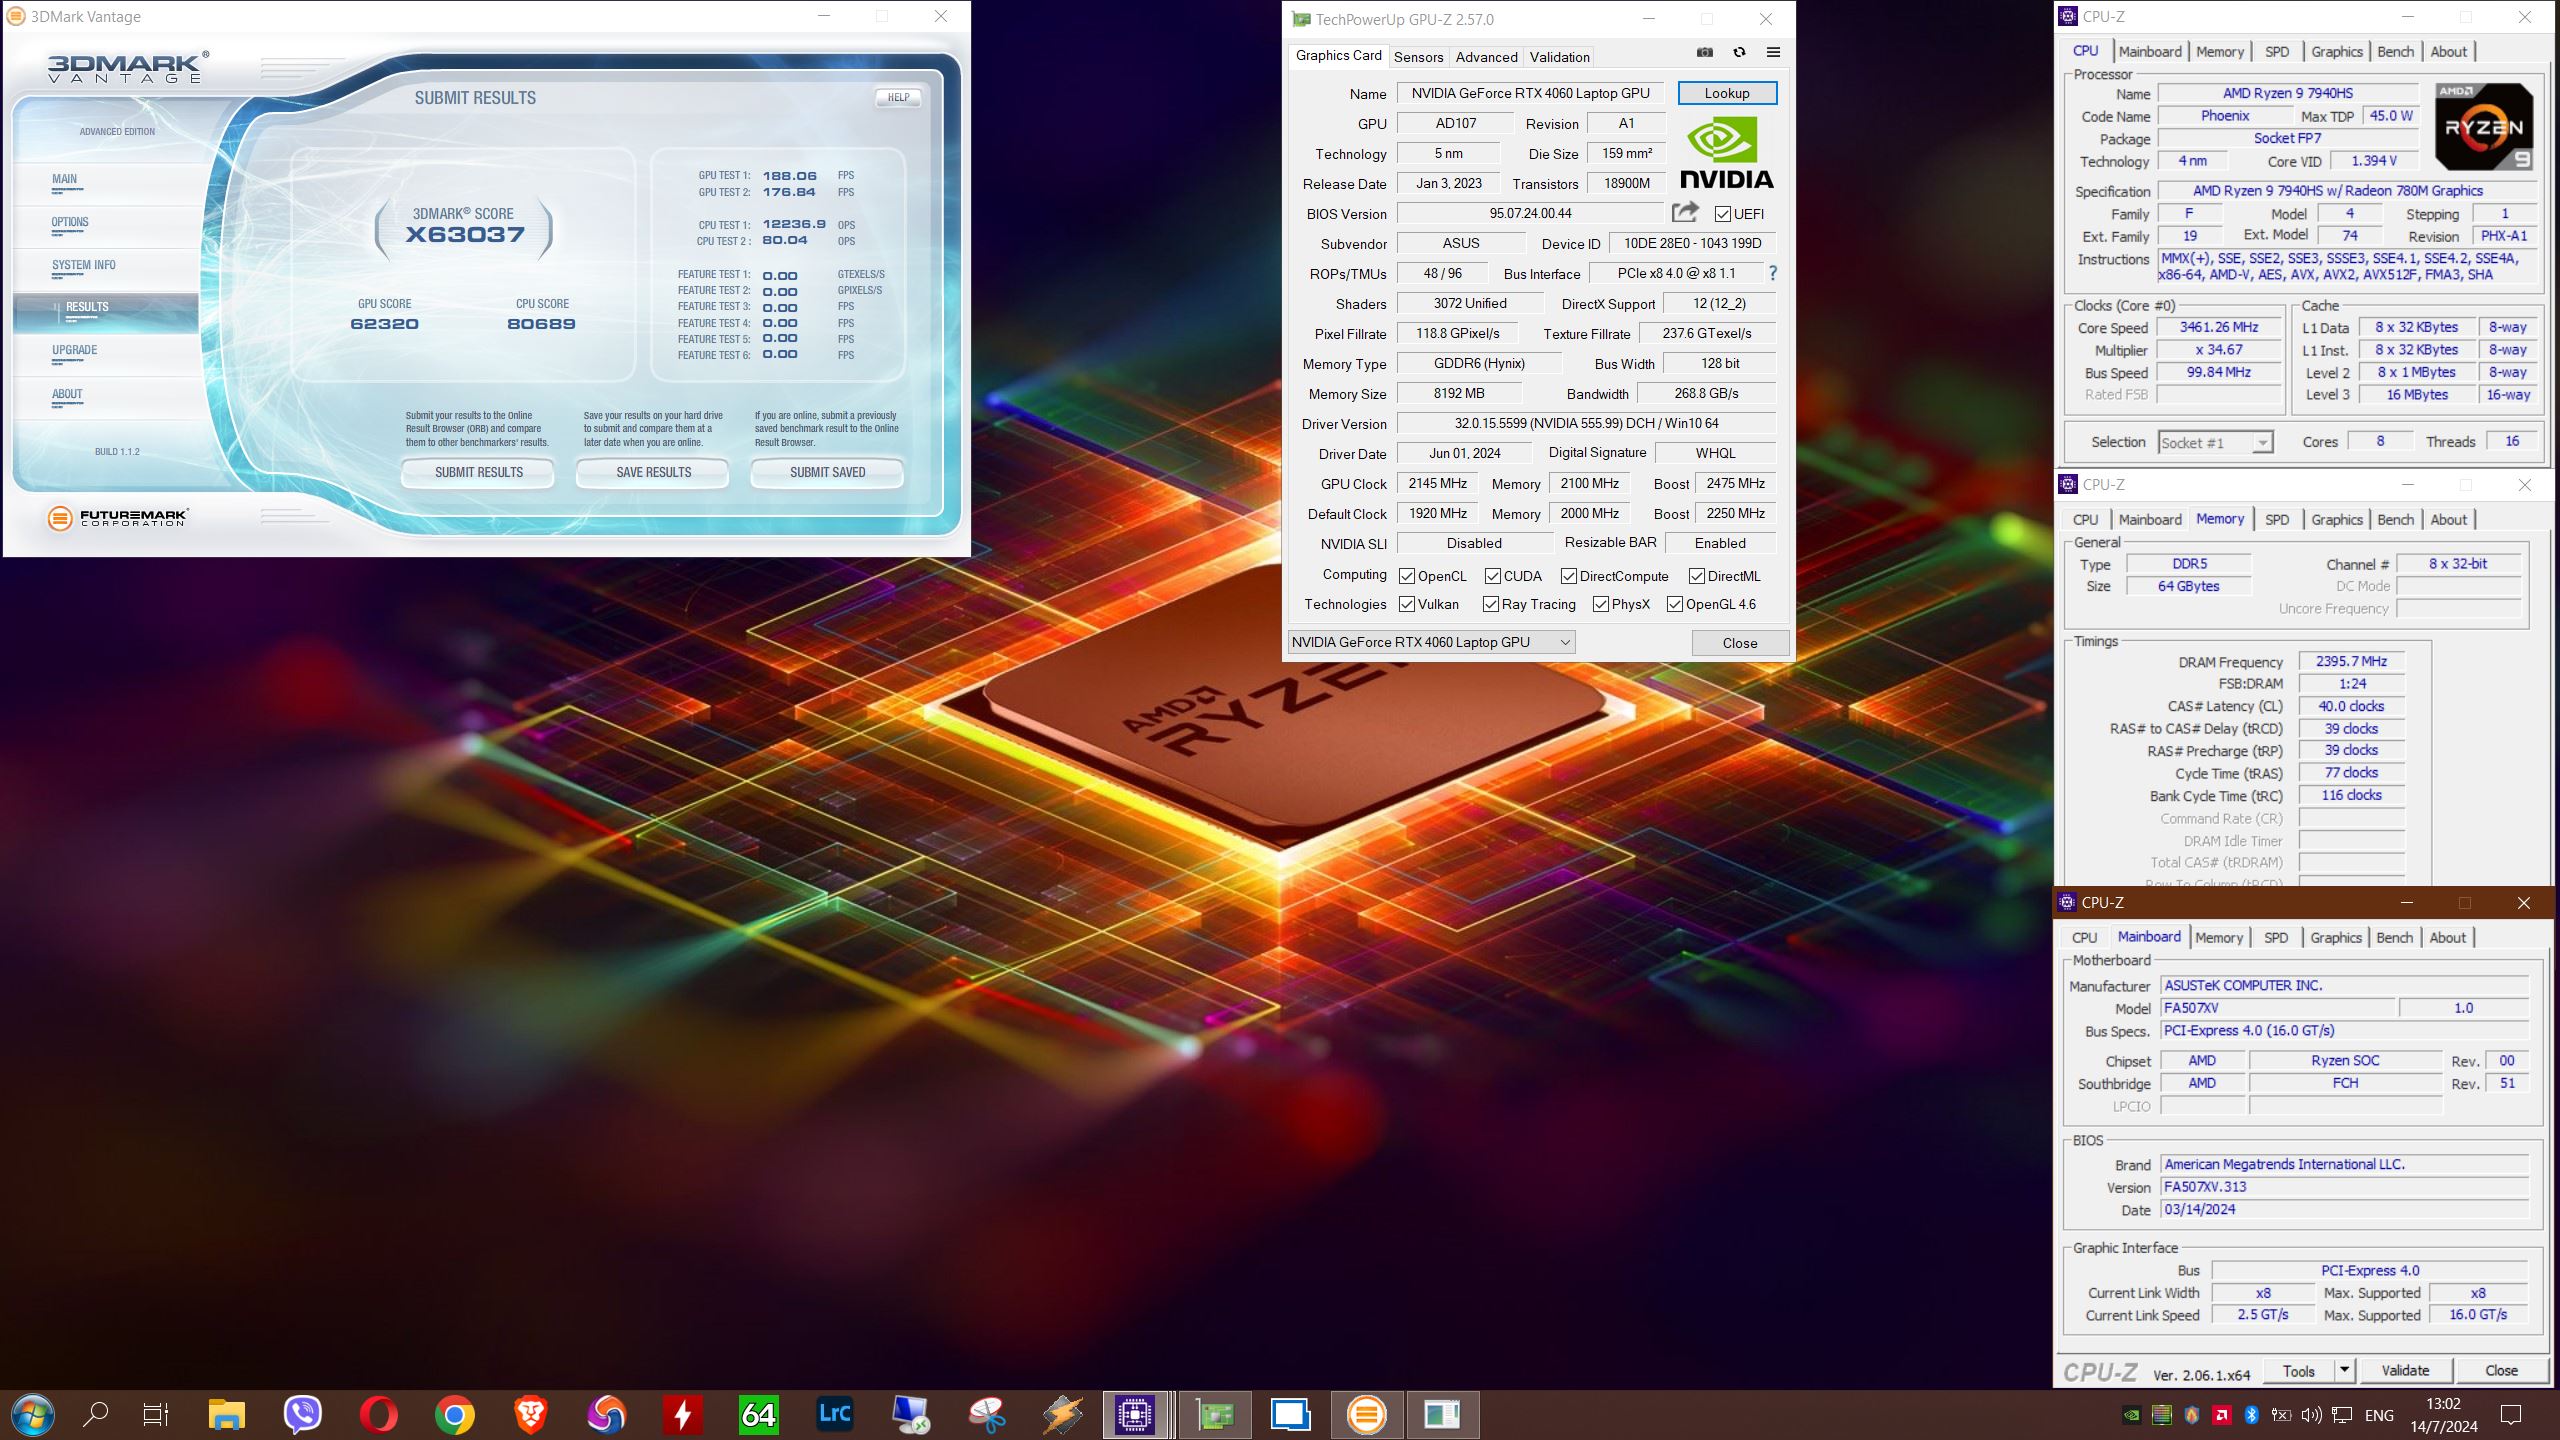Toggle the CUDA checkbox
The width and height of the screenshot is (2560, 1440).
coord(1493,576)
